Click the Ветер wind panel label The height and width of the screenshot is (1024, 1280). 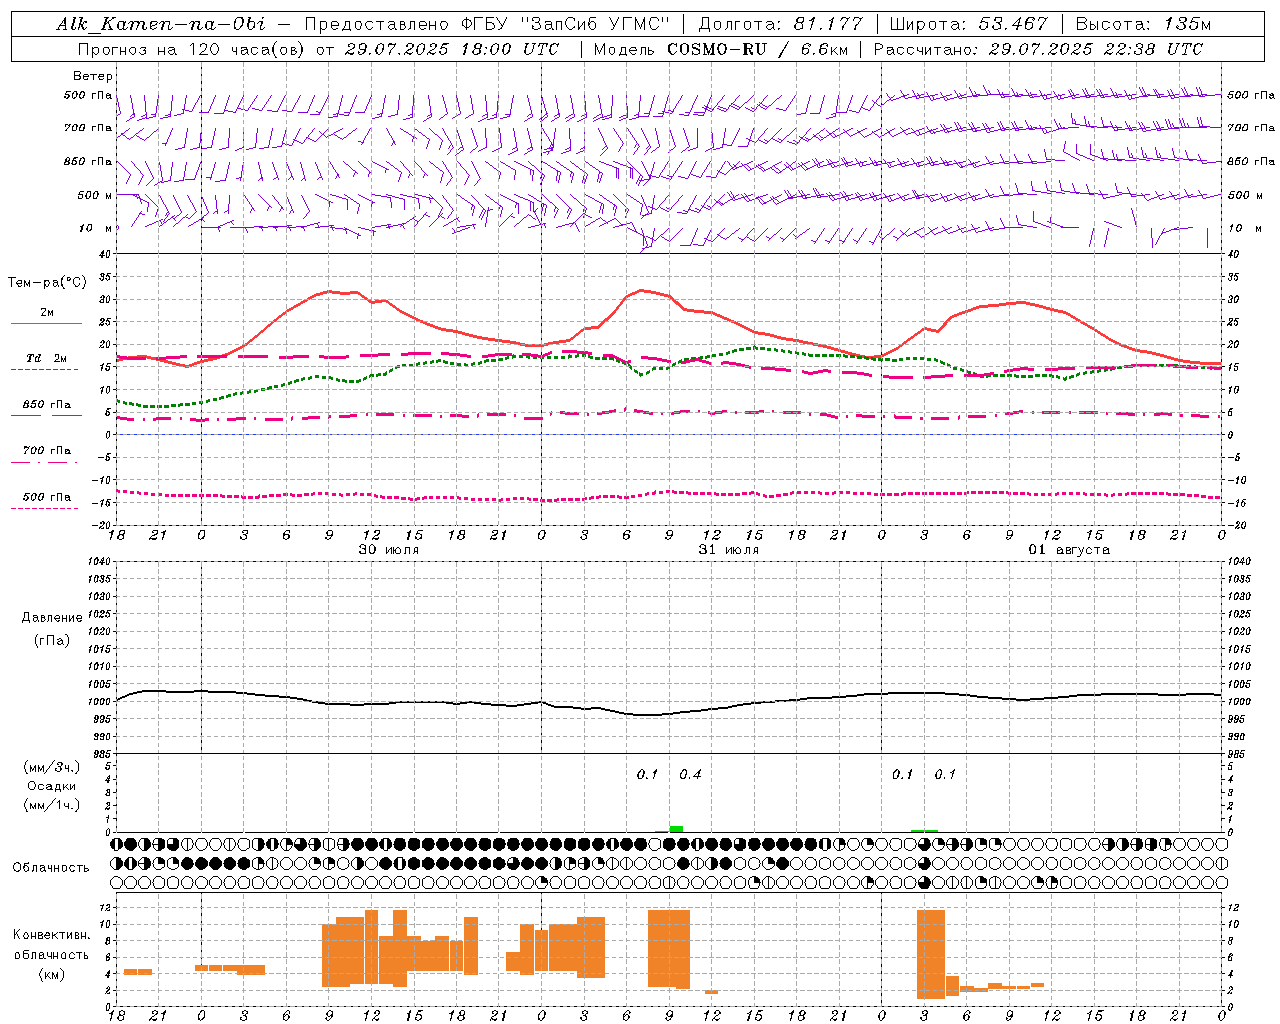coord(93,76)
